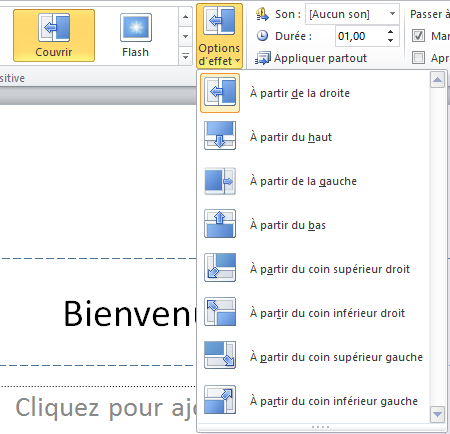Click the transition gallery up arrow
This screenshot has width=450, height=434.
[x=185, y=16]
